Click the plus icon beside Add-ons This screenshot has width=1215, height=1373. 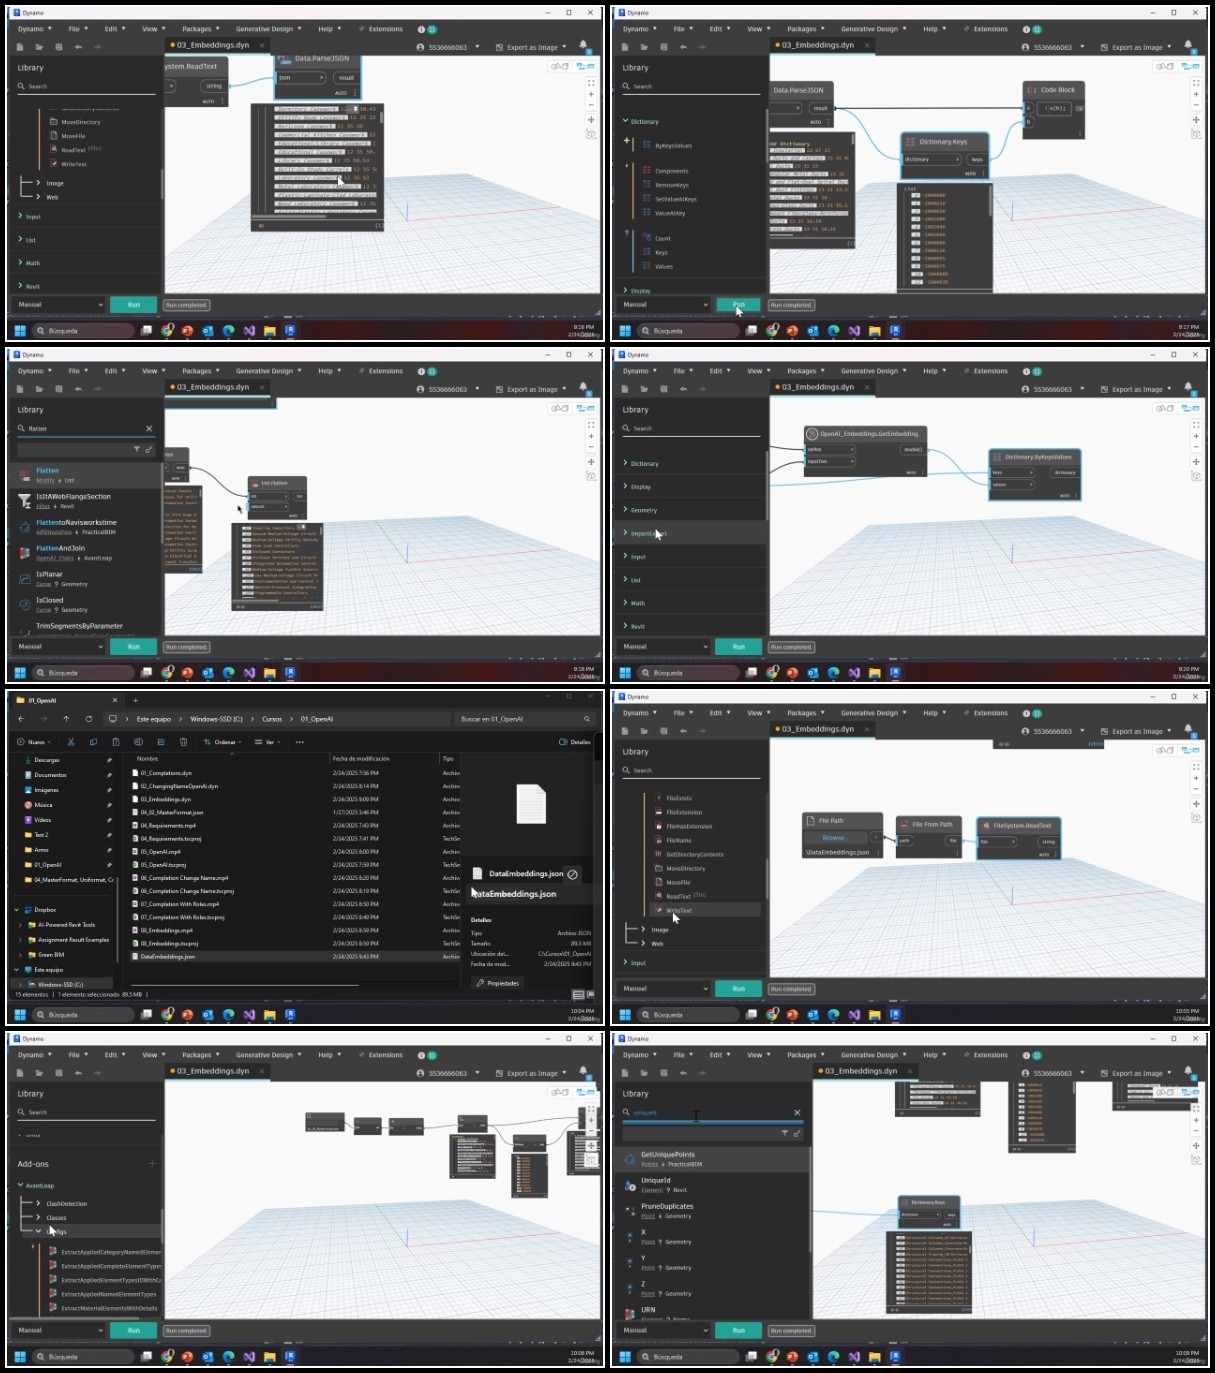pyautogui.click(x=152, y=1163)
